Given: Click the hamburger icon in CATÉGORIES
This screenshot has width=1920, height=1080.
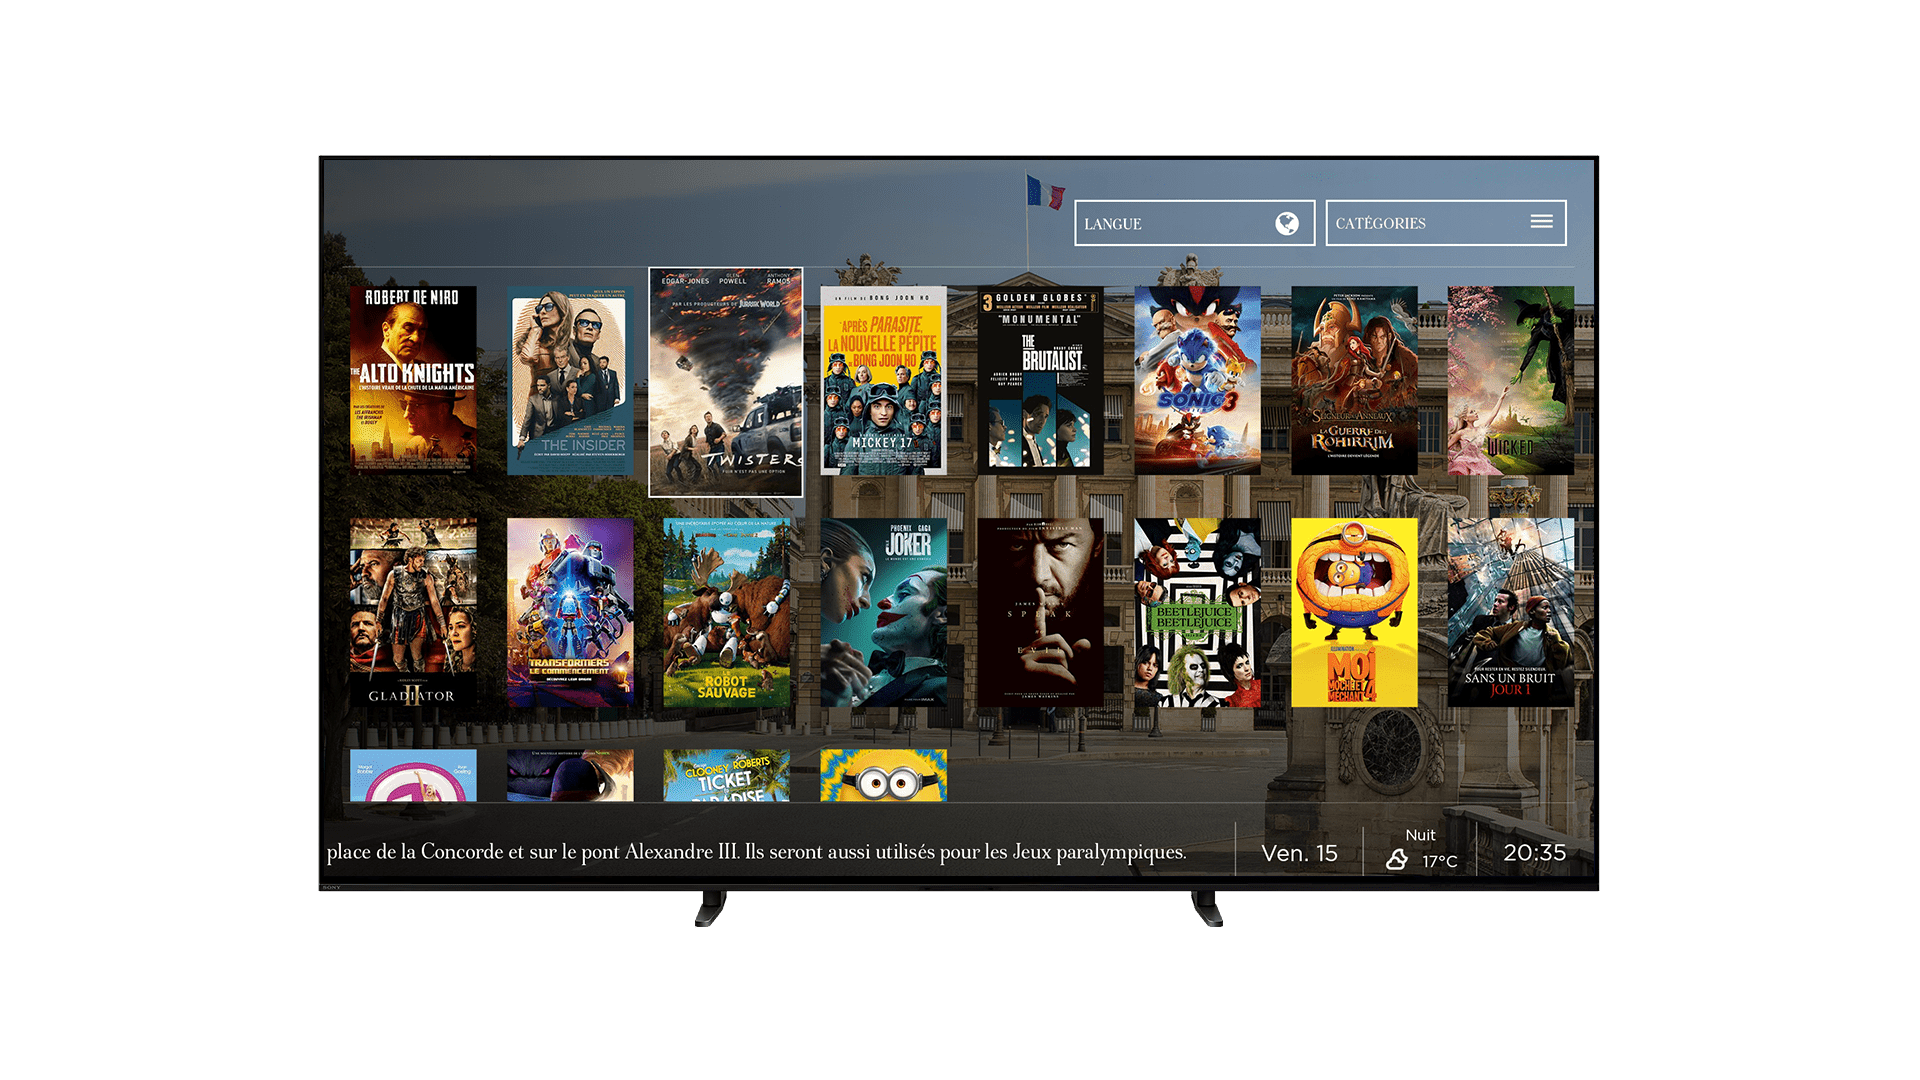Looking at the screenshot, I should click(x=1541, y=221).
